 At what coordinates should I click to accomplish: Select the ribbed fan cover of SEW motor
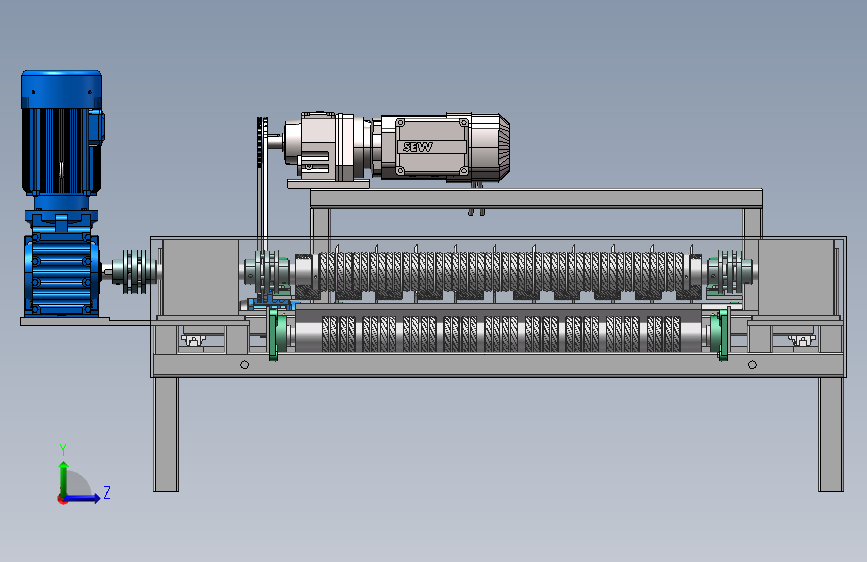(490, 148)
